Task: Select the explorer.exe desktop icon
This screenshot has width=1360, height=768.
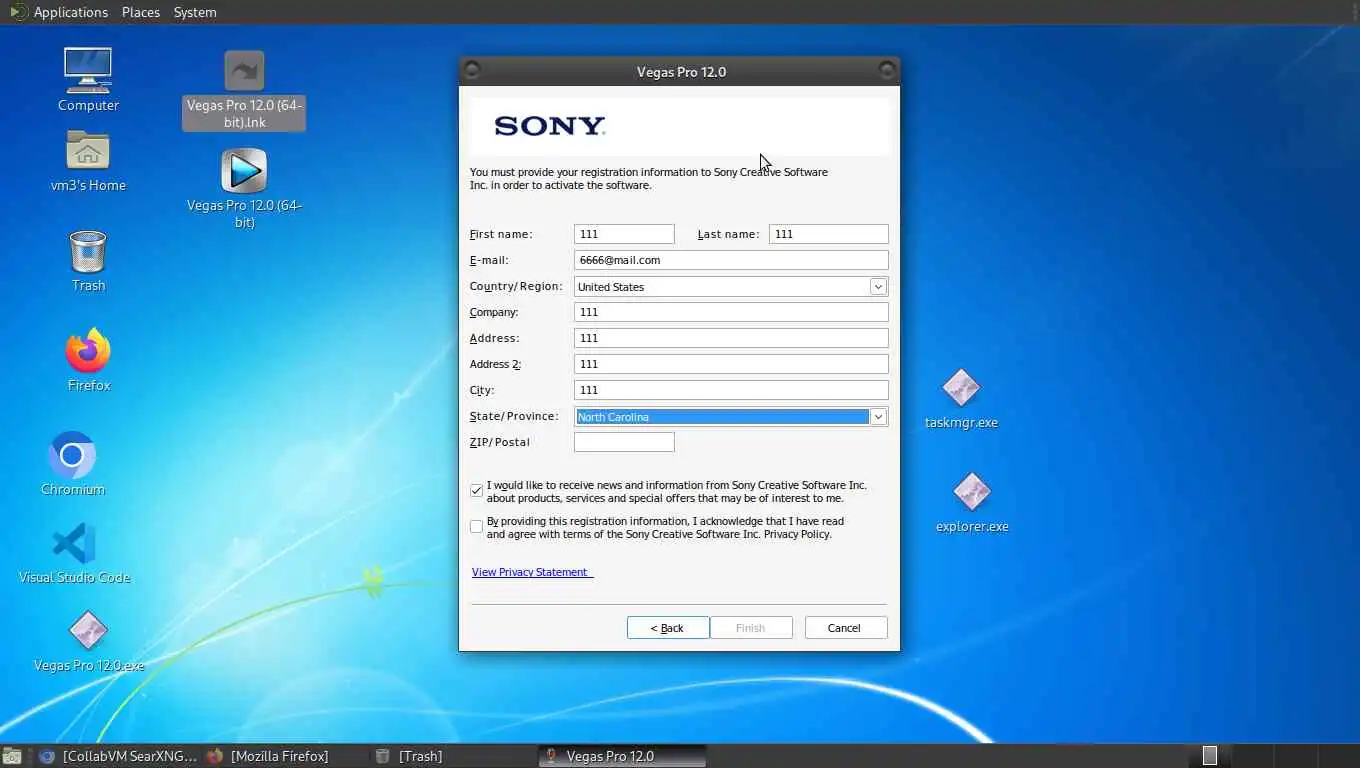Action: [x=972, y=492]
